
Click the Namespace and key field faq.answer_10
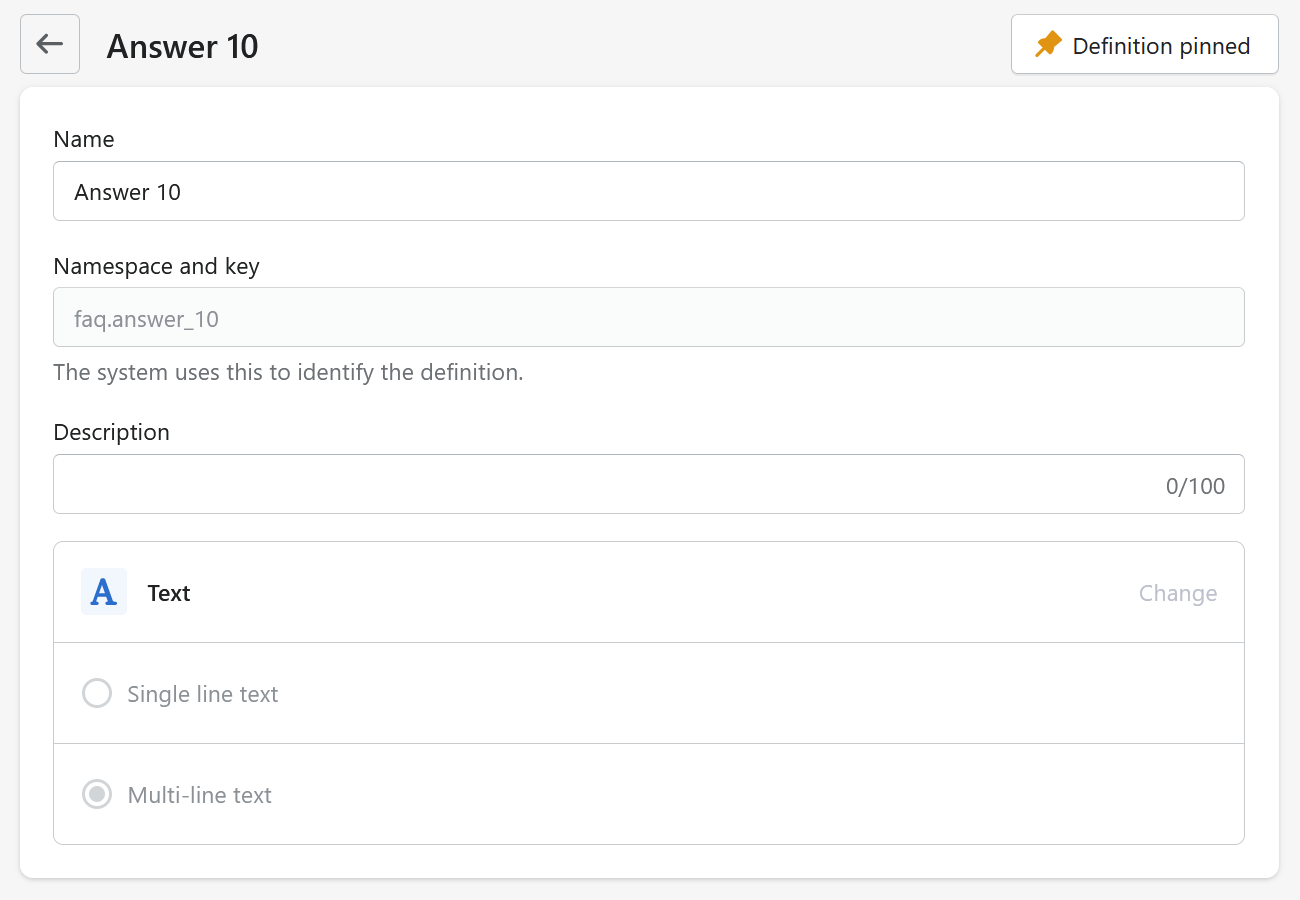click(649, 317)
